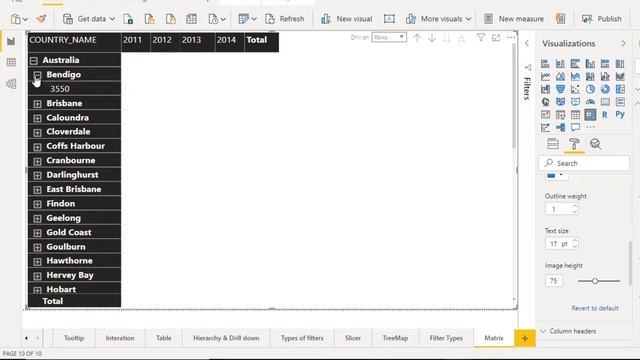The image size is (640, 360).
Task: Insert a Text box from the ribbon
Action: coord(389,19)
